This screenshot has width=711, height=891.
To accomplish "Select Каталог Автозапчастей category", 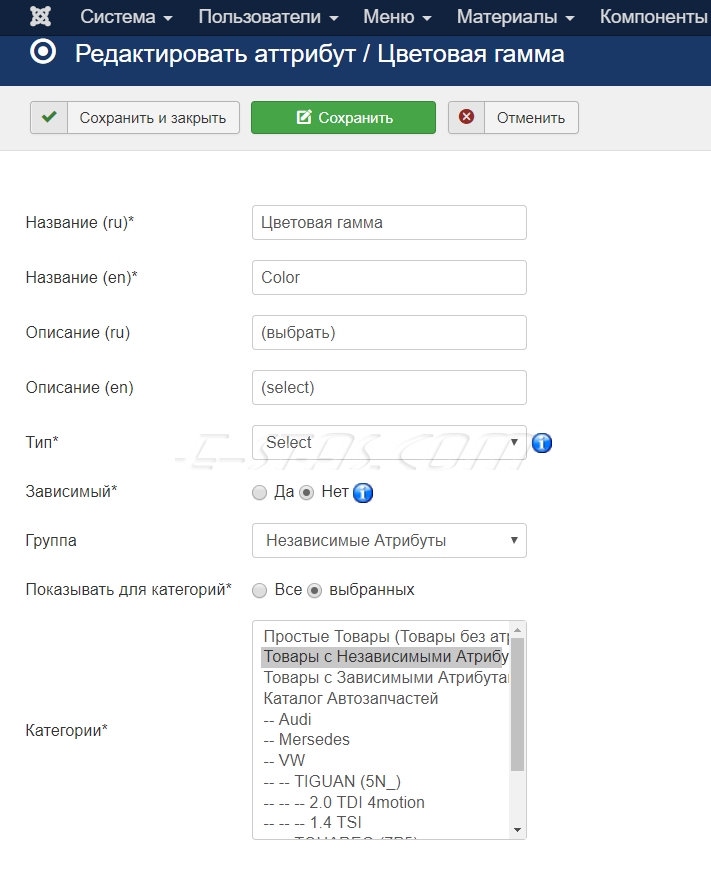I will (x=386, y=698).
